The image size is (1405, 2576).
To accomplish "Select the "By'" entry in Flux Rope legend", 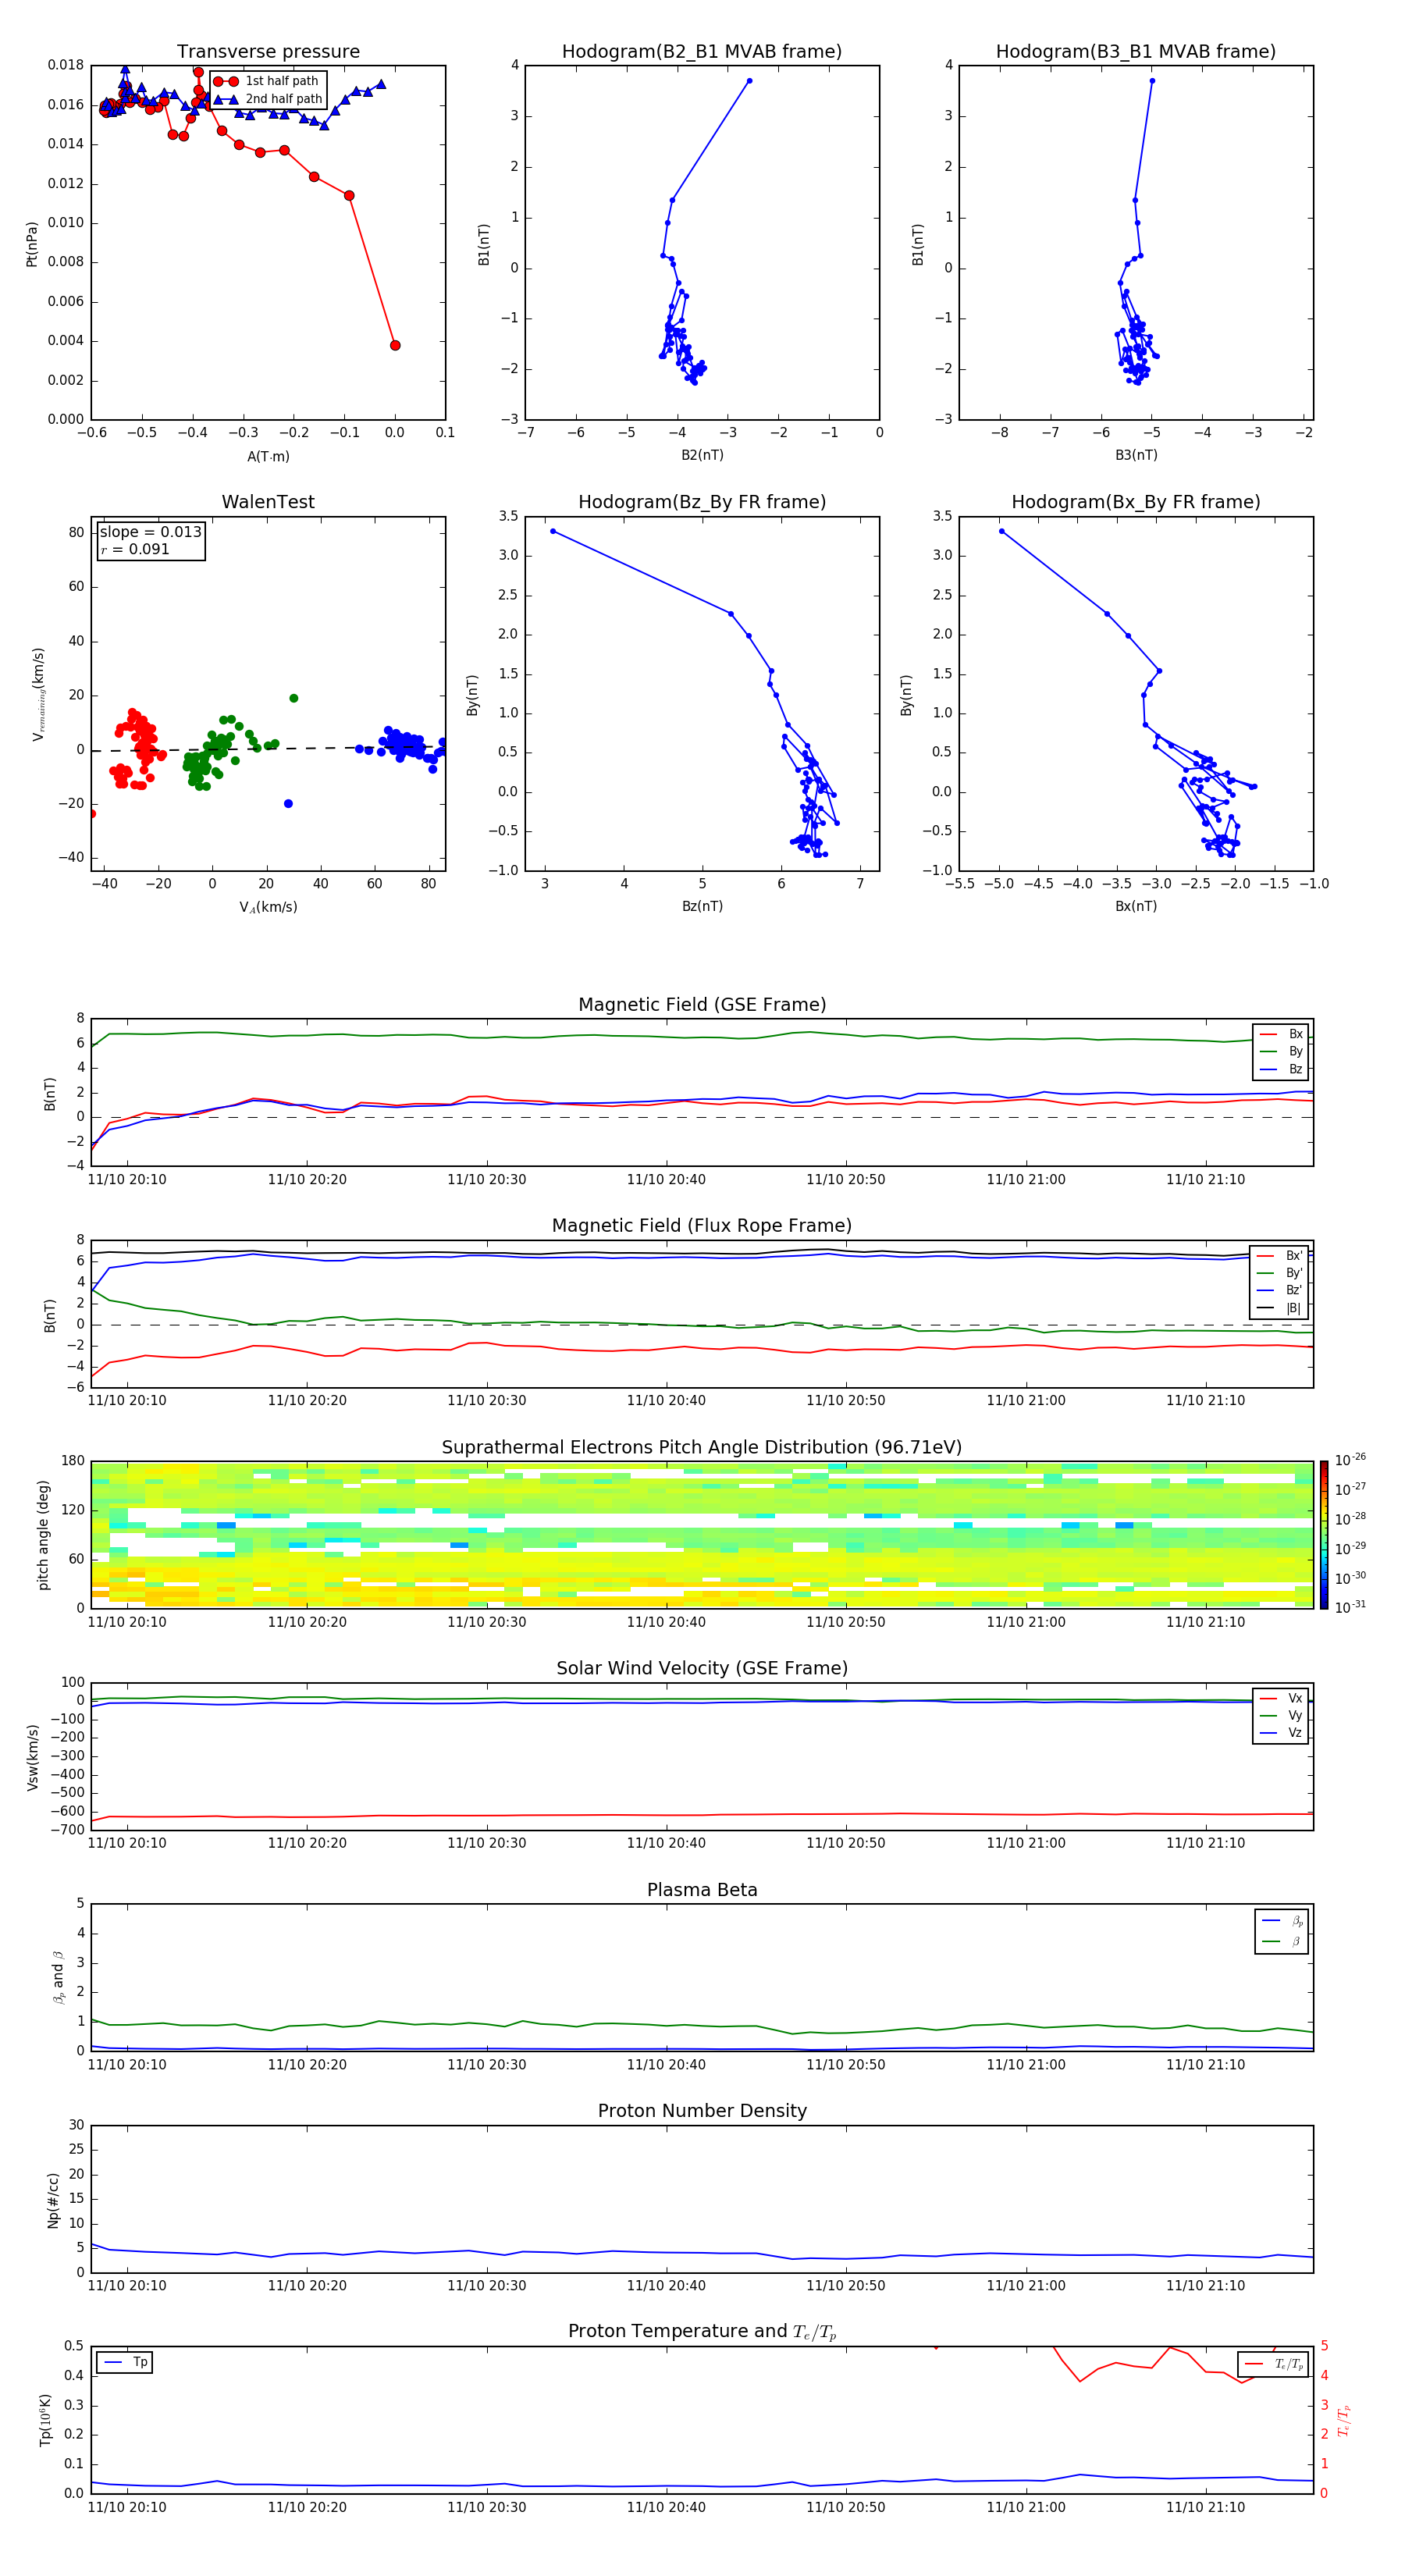I will (x=1280, y=1273).
